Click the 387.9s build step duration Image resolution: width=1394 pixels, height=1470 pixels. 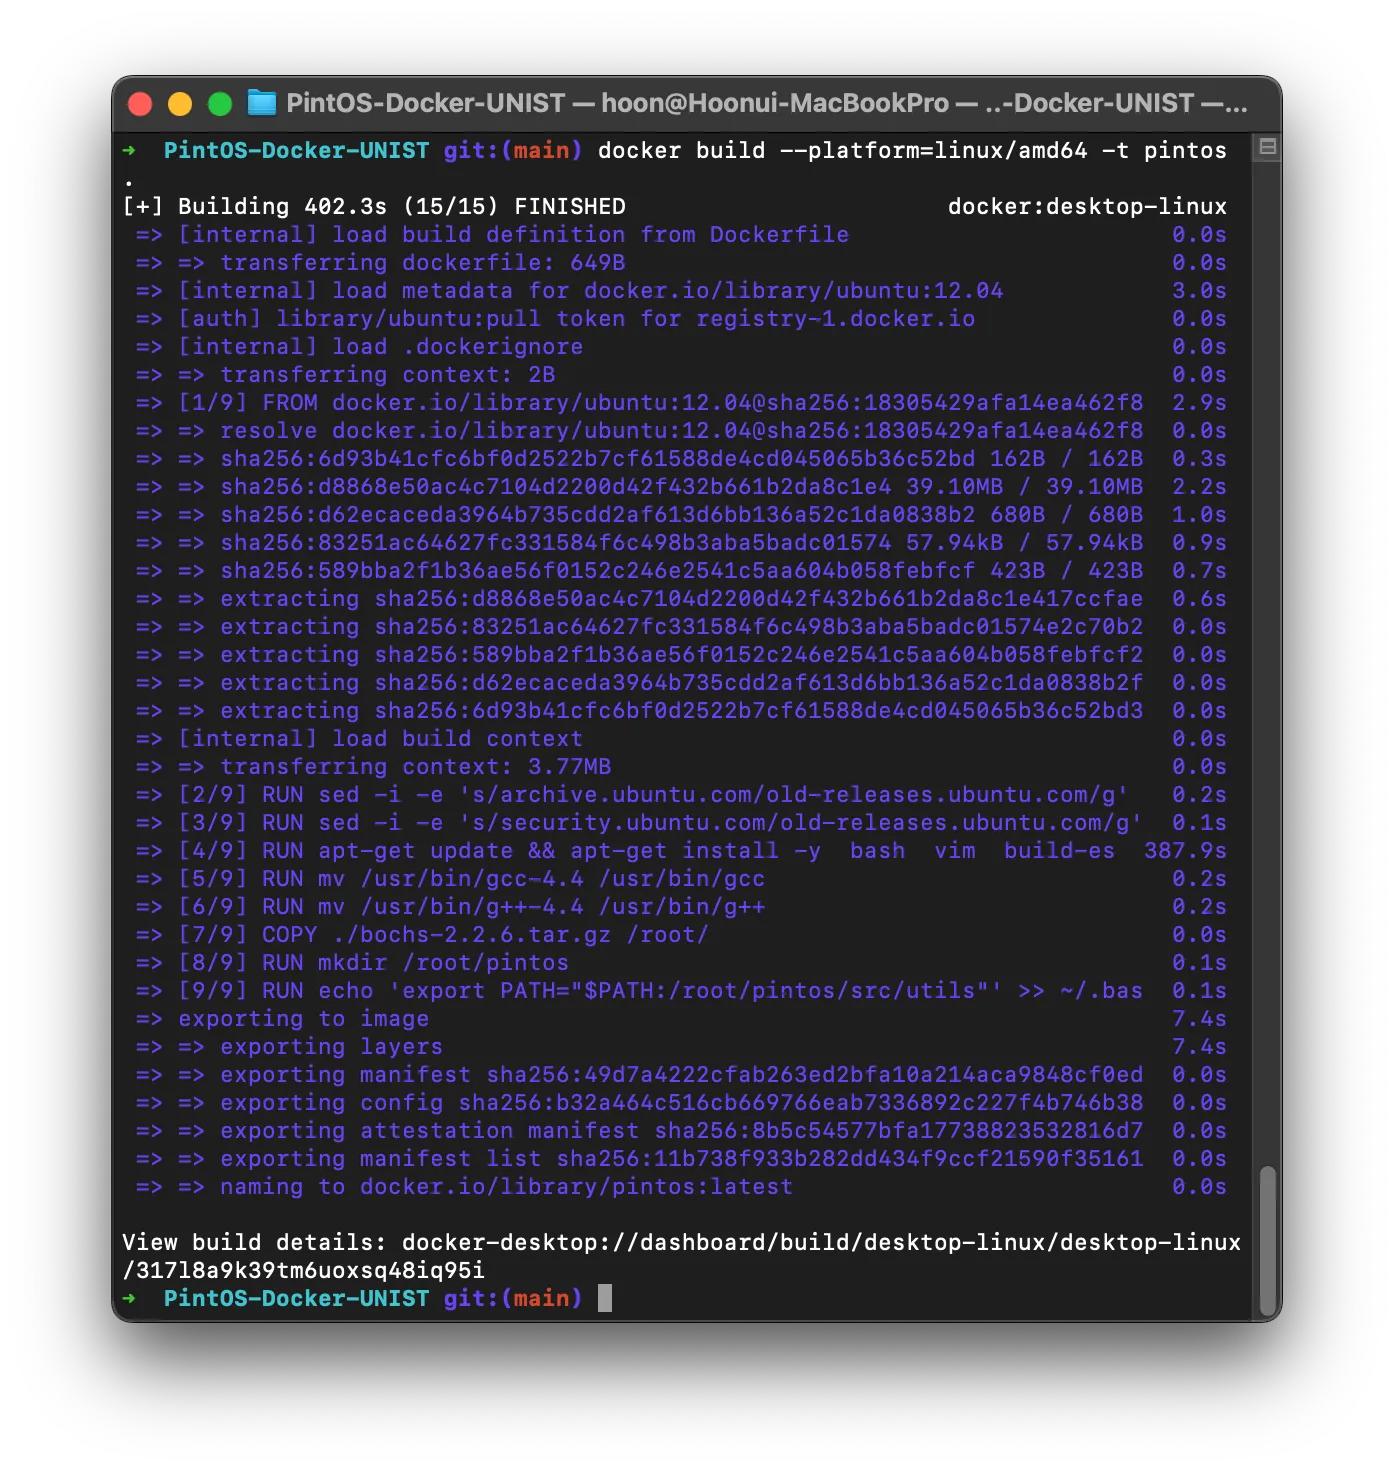1185,851
